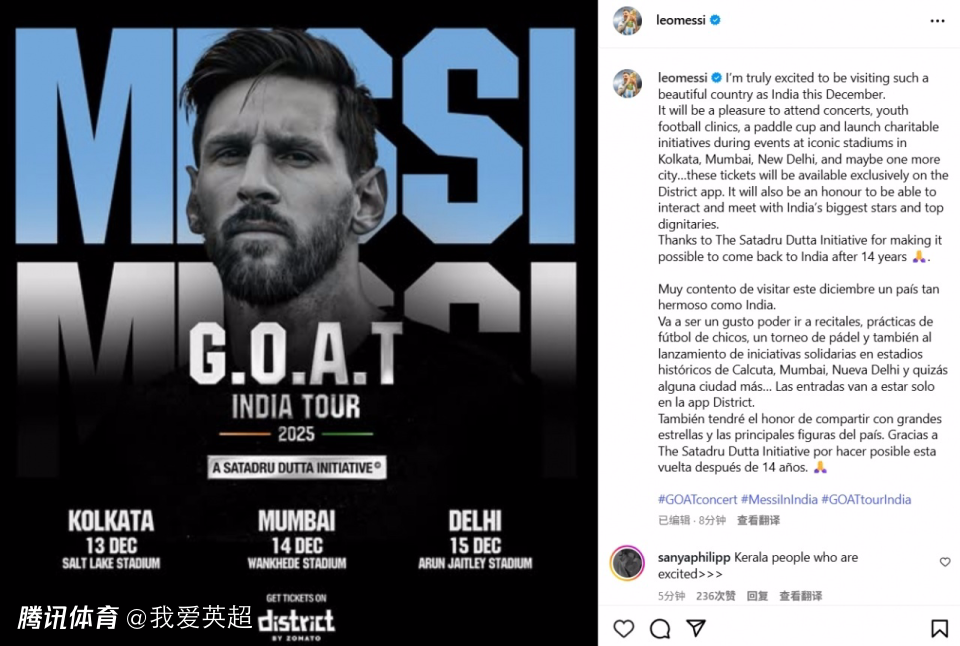Image resolution: width=960 pixels, height=646 pixels.
Task: Click the leomessi username in the header
Action: coord(681,20)
